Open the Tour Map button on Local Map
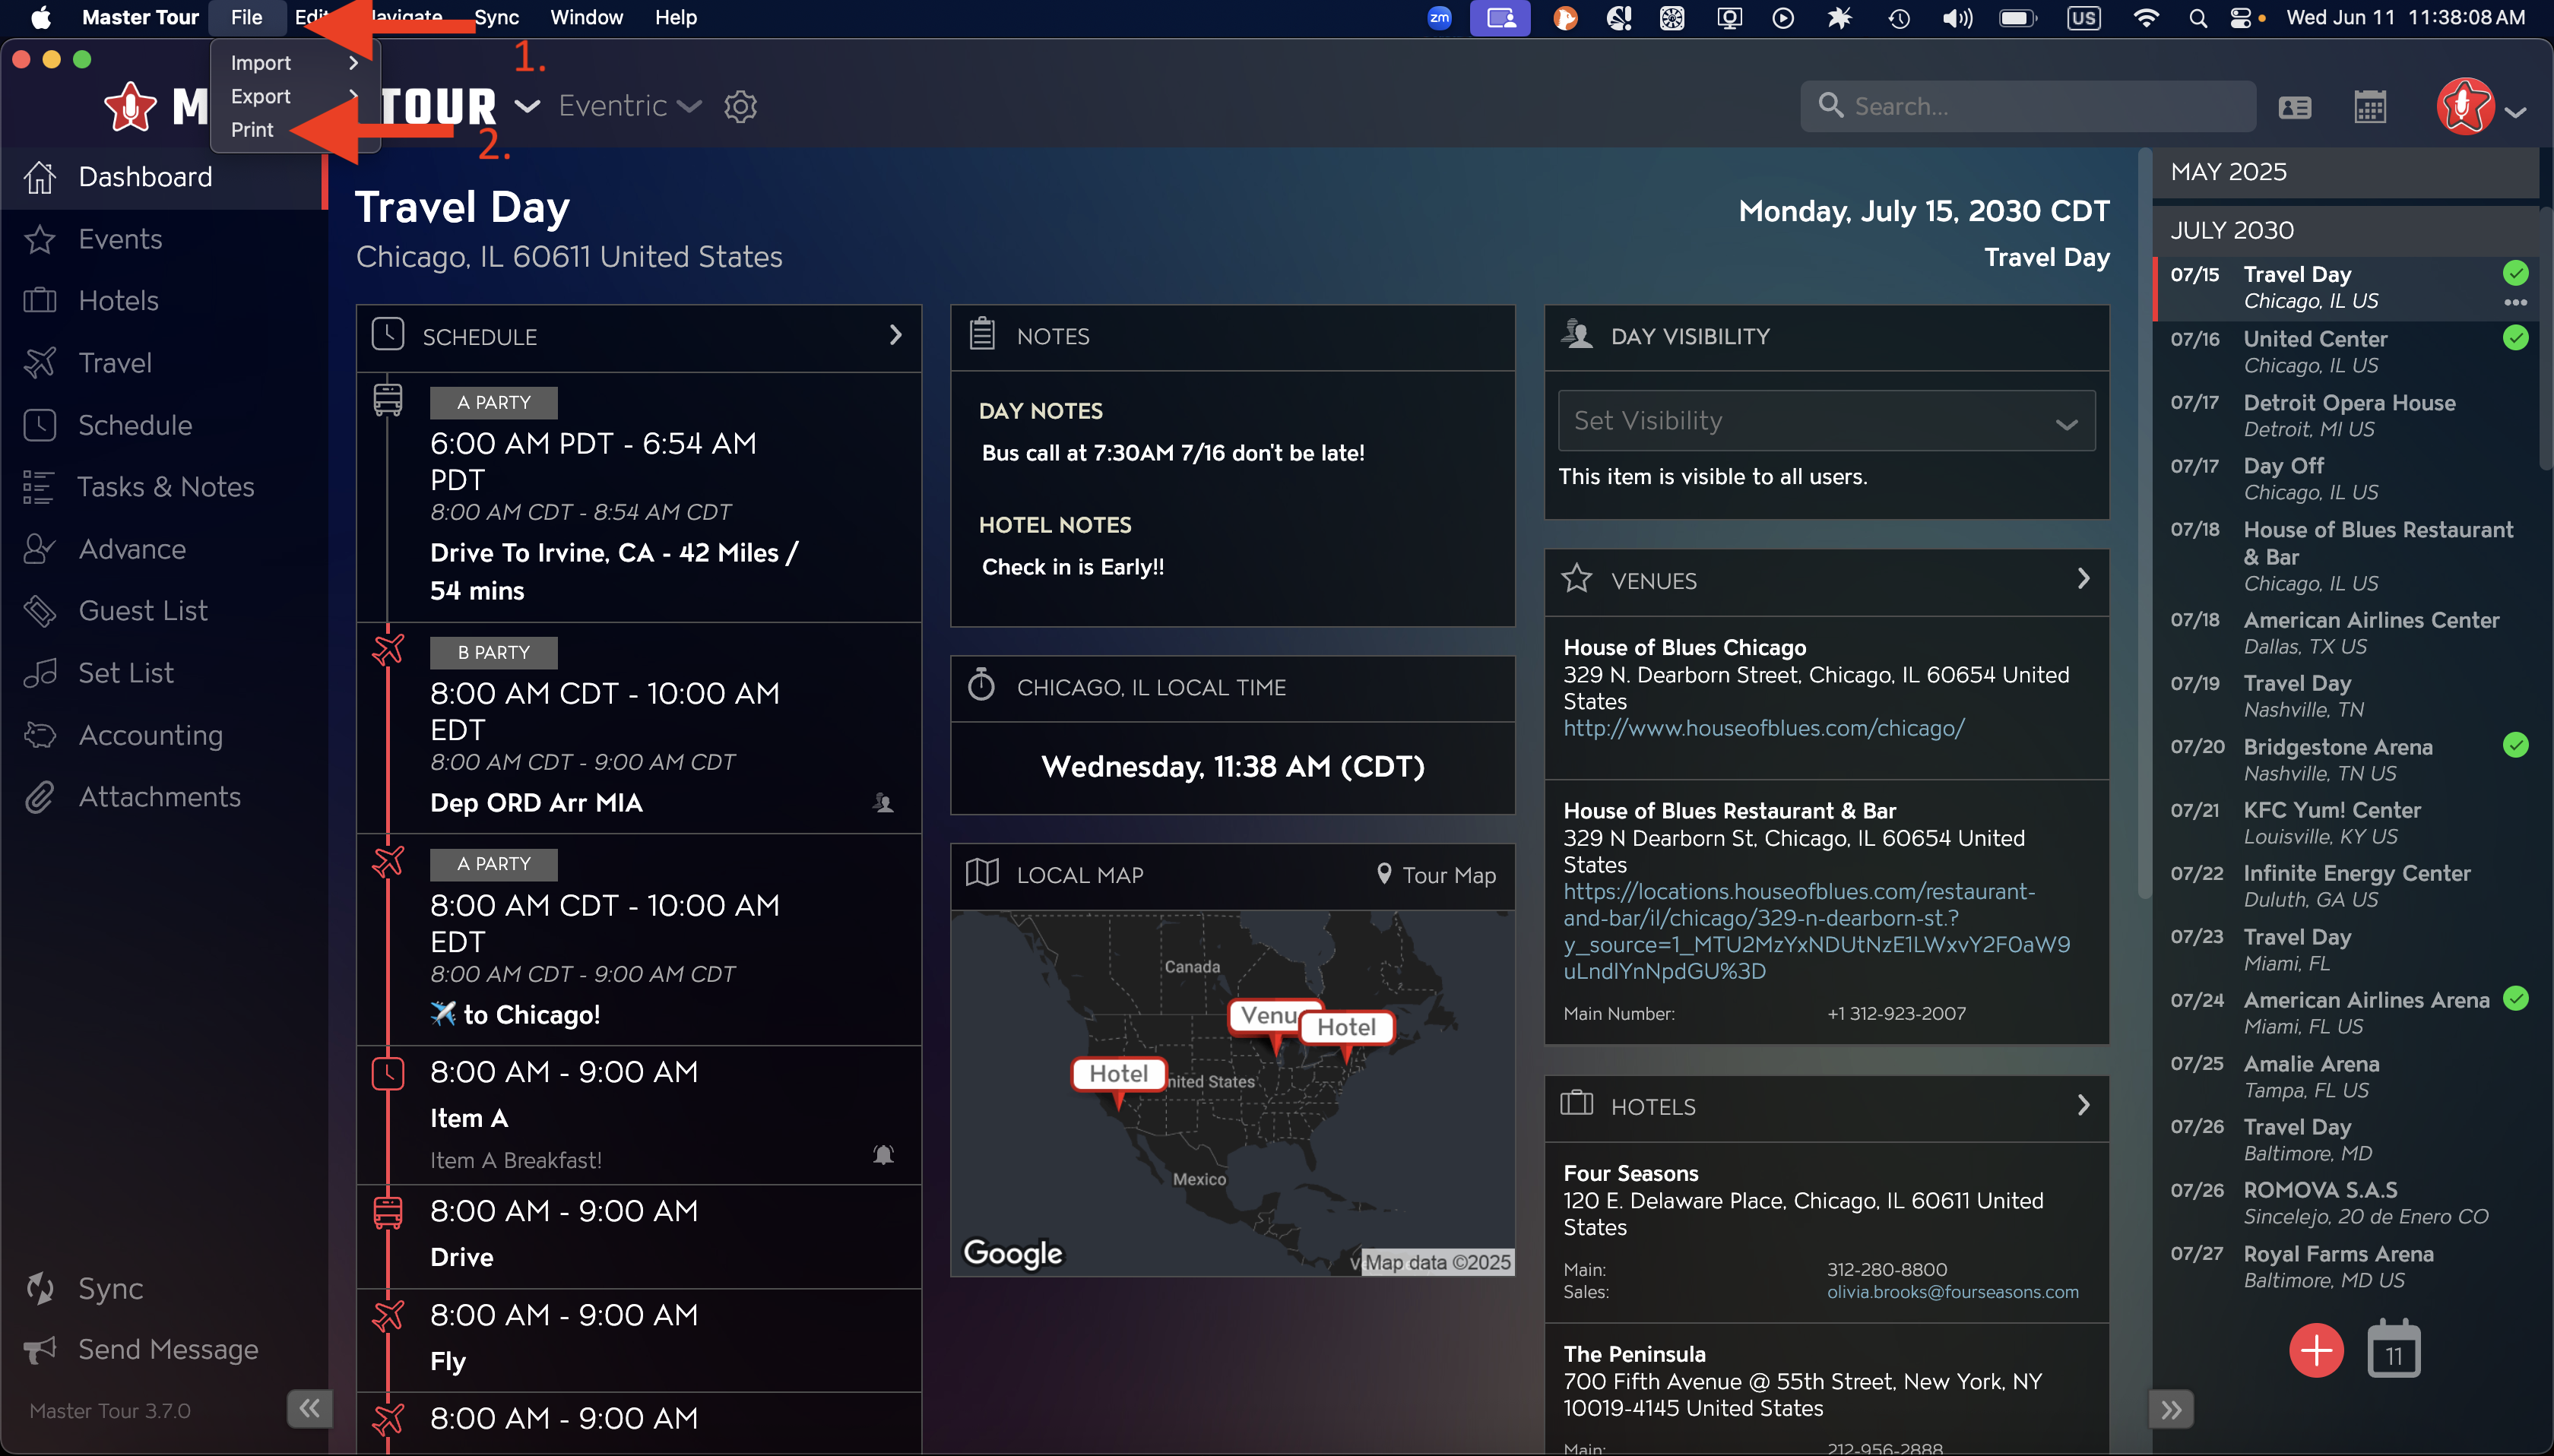 [x=1435, y=875]
